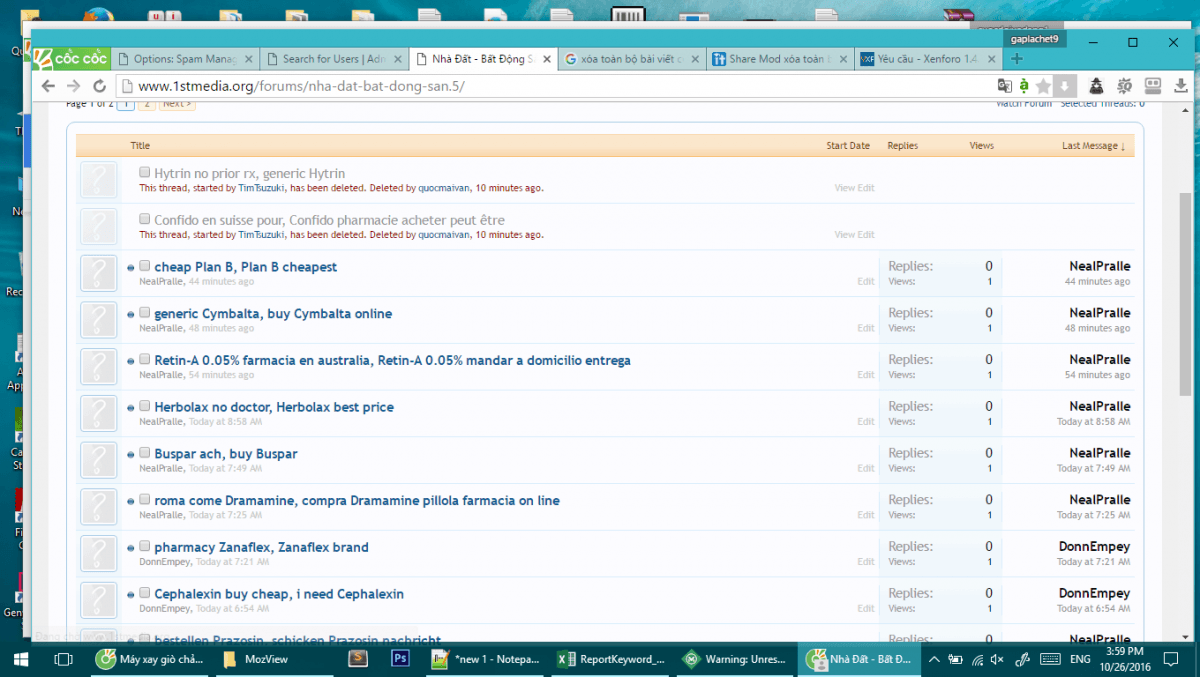Click the translate icon in address bar

(x=1004, y=86)
